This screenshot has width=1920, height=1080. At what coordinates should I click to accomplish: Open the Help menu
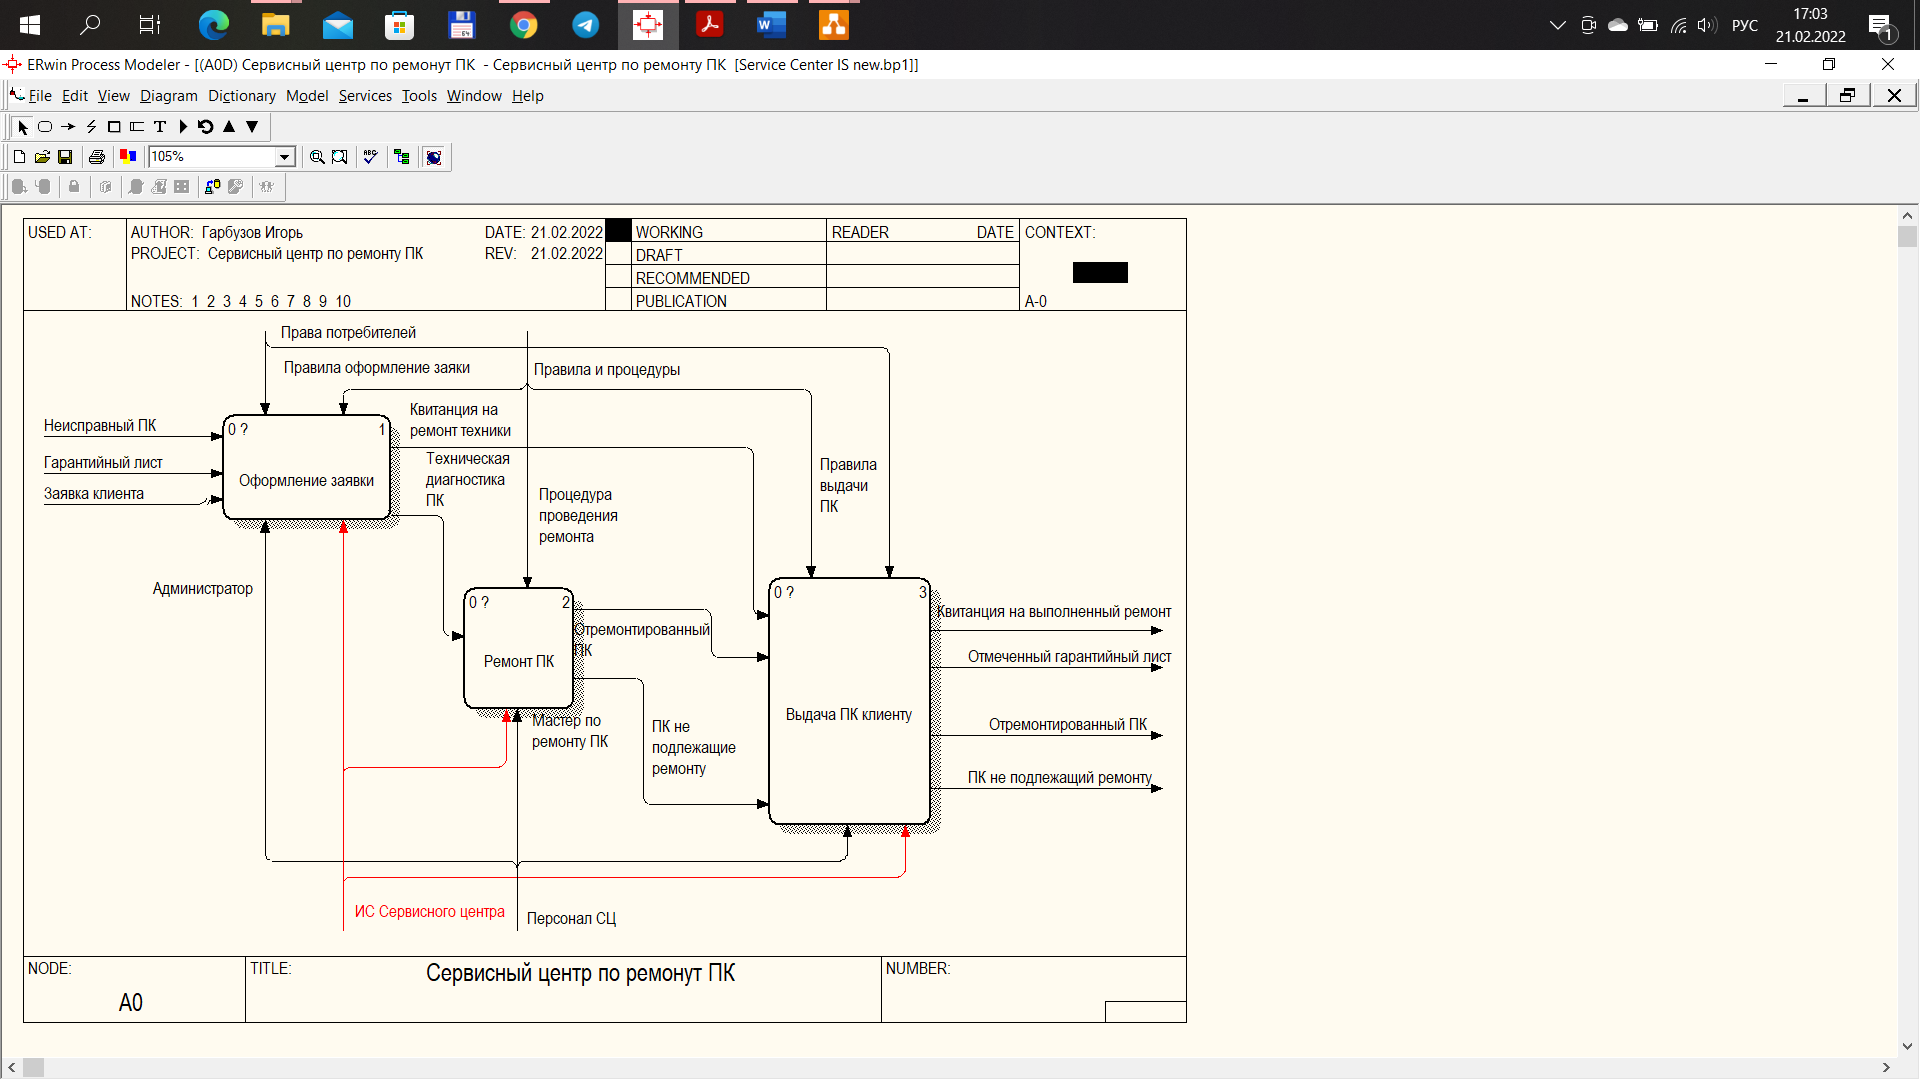click(528, 96)
